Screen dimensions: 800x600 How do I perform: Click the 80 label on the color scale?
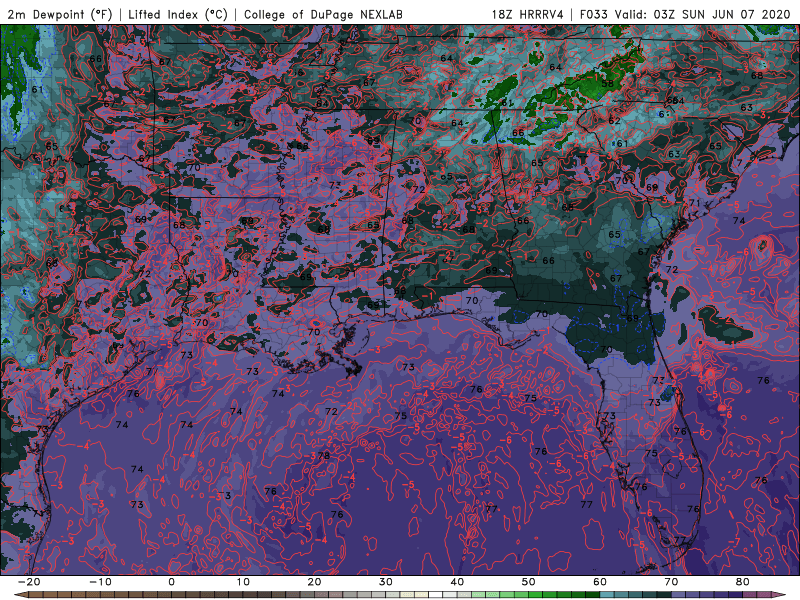(x=743, y=582)
